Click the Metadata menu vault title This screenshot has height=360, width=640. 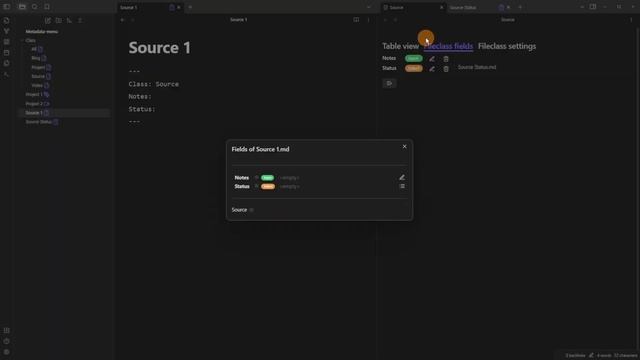coord(42,31)
